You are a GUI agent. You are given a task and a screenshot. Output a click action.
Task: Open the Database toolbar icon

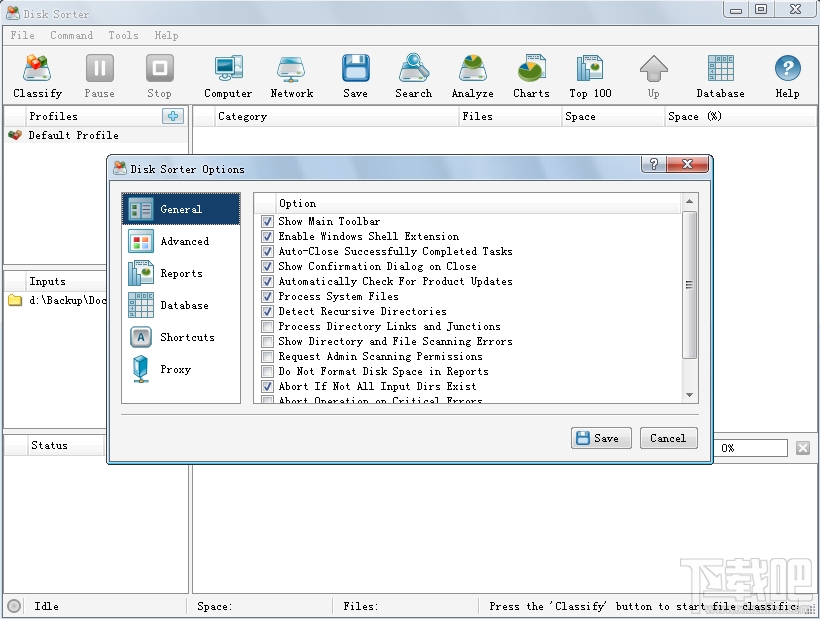(x=721, y=68)
